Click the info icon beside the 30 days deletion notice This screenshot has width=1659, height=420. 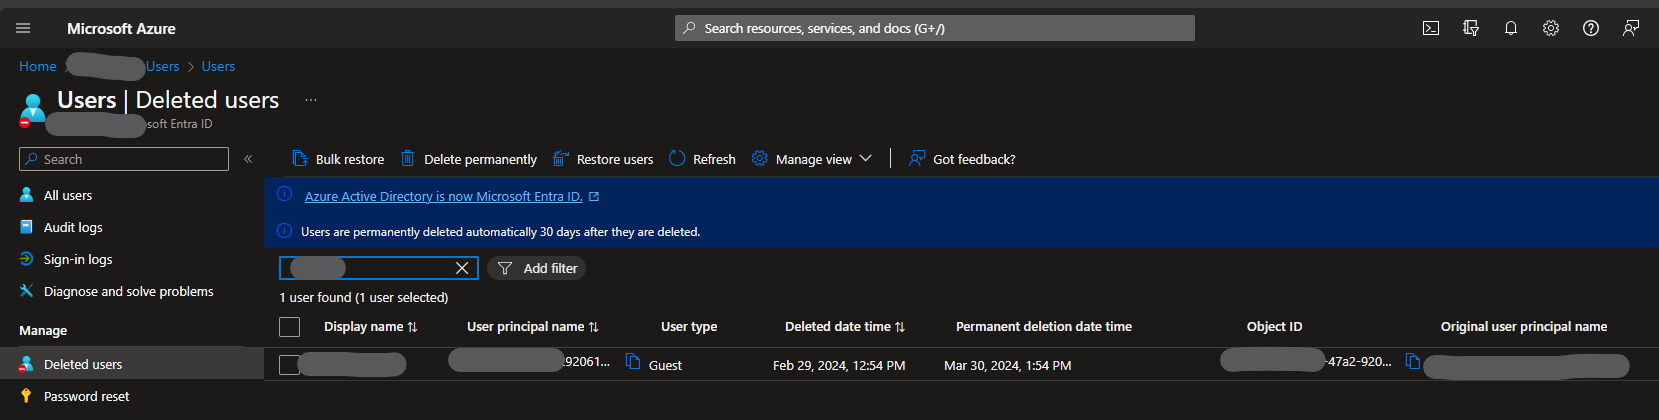284,231
